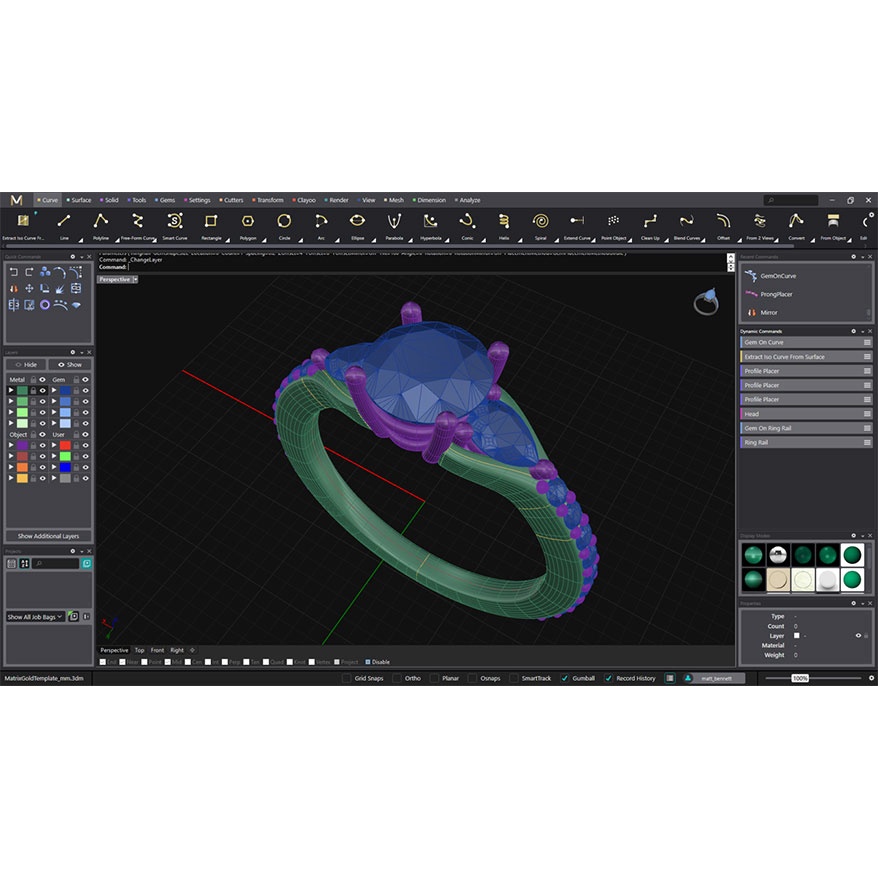Click the Ring Rail dynamic command entry
Screen dimensions: 878x878
(x=757, y=442)
